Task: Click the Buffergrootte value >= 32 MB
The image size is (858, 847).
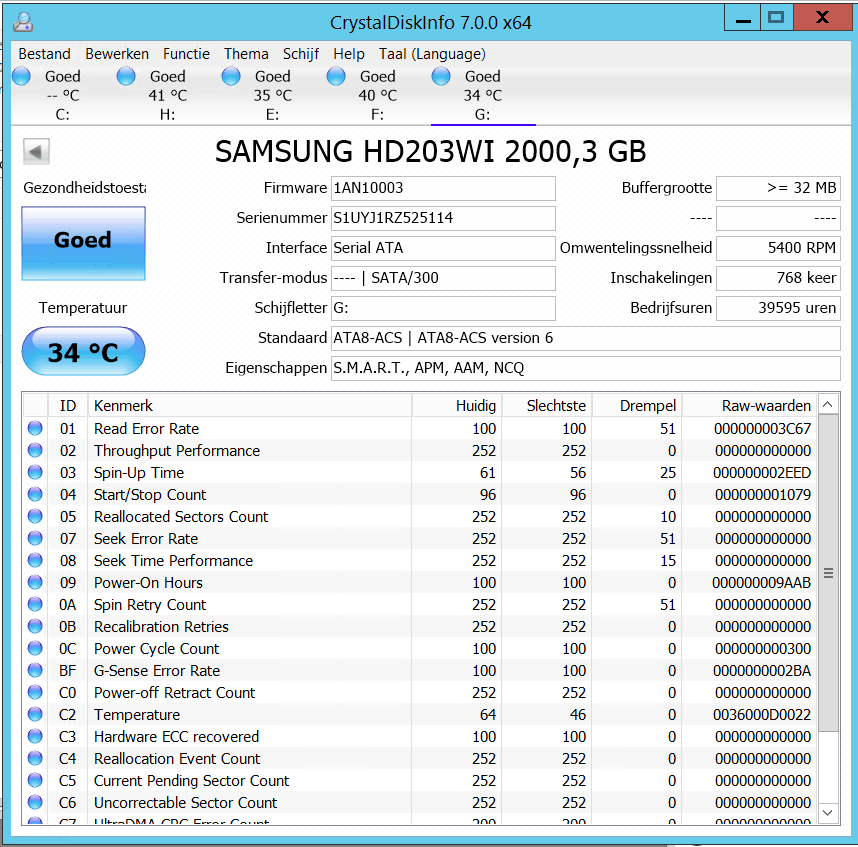Action: [778, 188]
